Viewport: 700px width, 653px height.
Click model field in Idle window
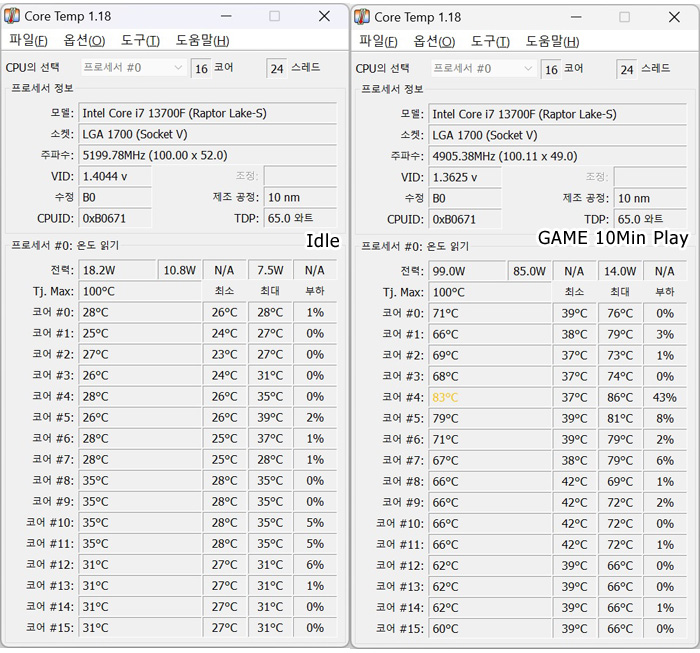[x=208, y=113]
